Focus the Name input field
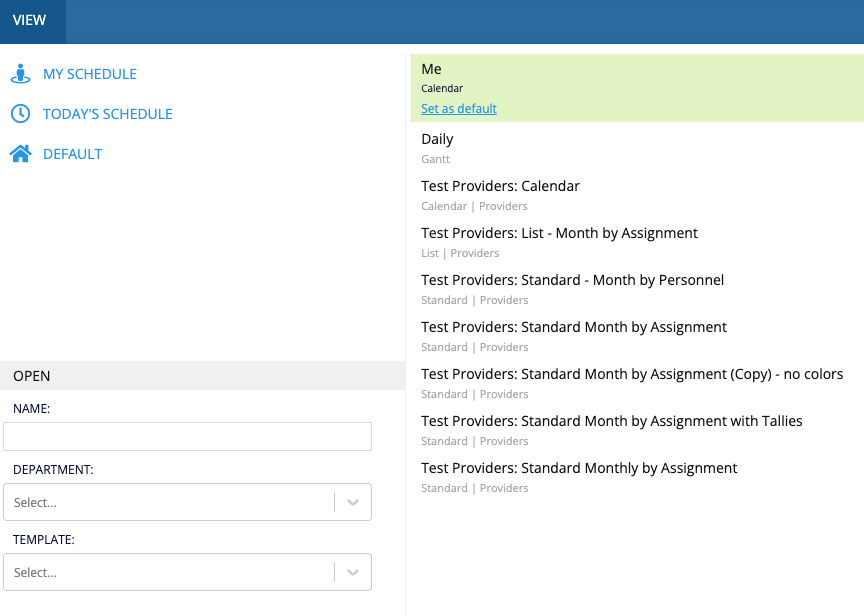This screenshot has width=864, height=616. click(x=187, y=436)
